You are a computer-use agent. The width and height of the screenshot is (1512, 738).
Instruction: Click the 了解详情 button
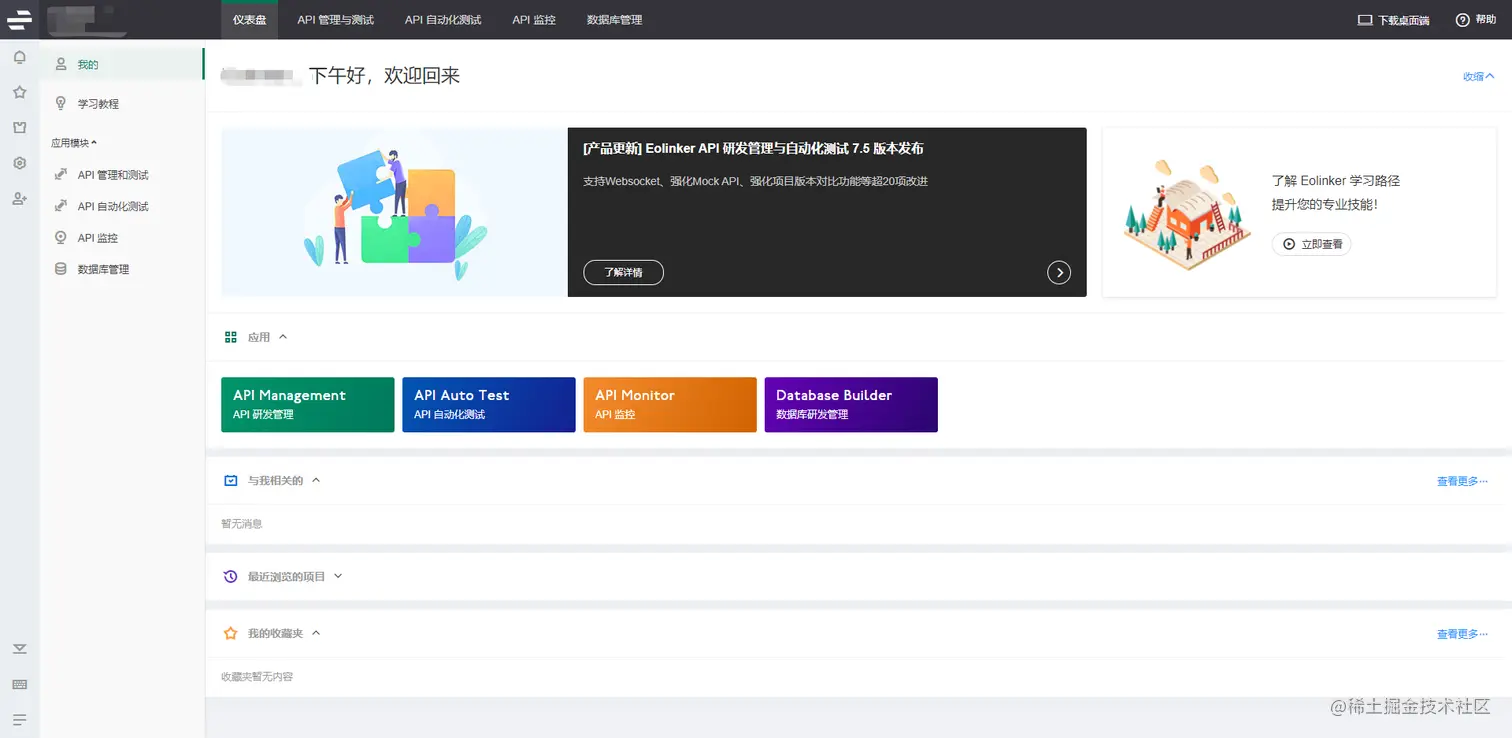(623, 272)
